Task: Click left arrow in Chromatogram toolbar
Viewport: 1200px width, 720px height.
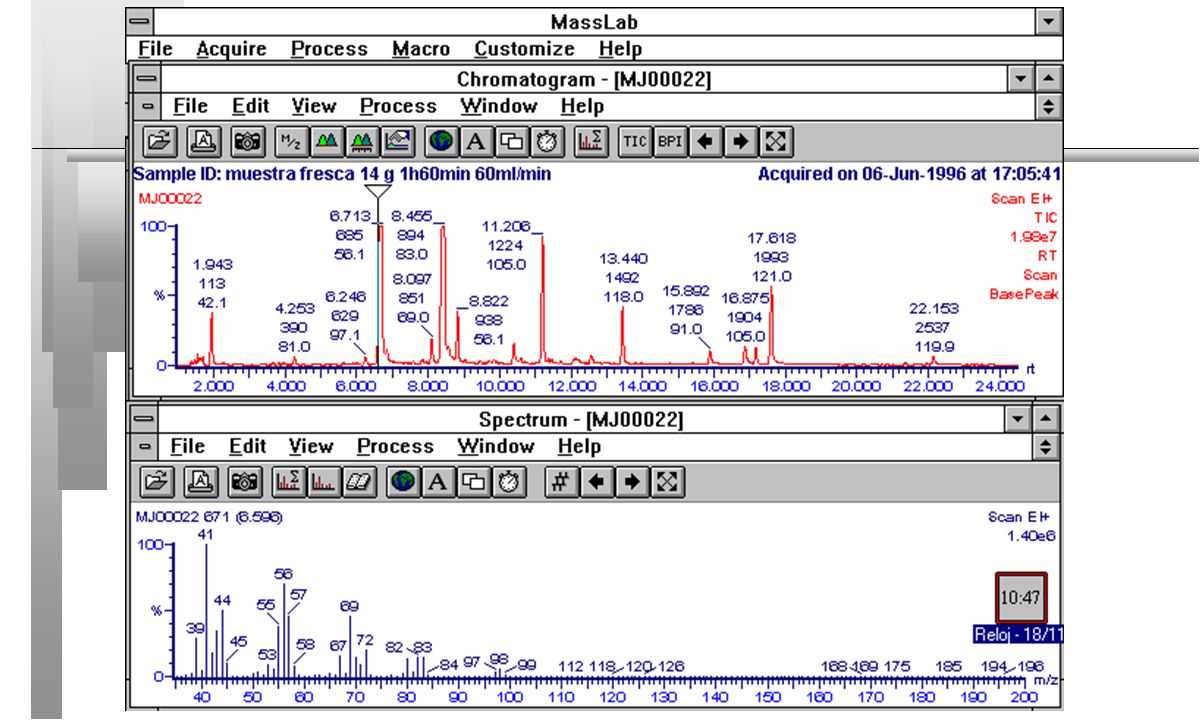Action: coord(706,142)
